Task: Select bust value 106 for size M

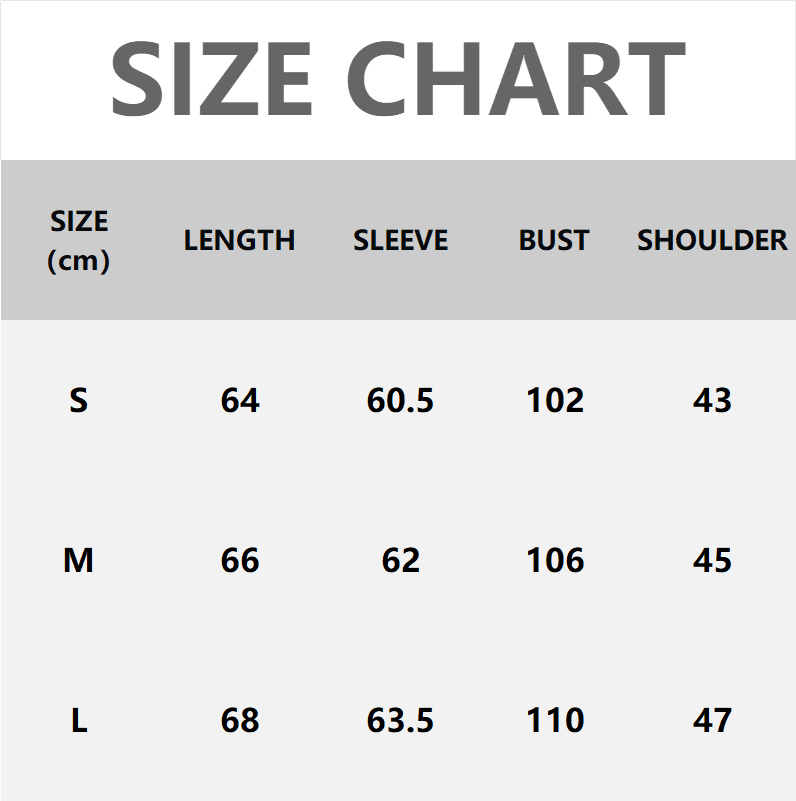Action: [x=555, y=560]
